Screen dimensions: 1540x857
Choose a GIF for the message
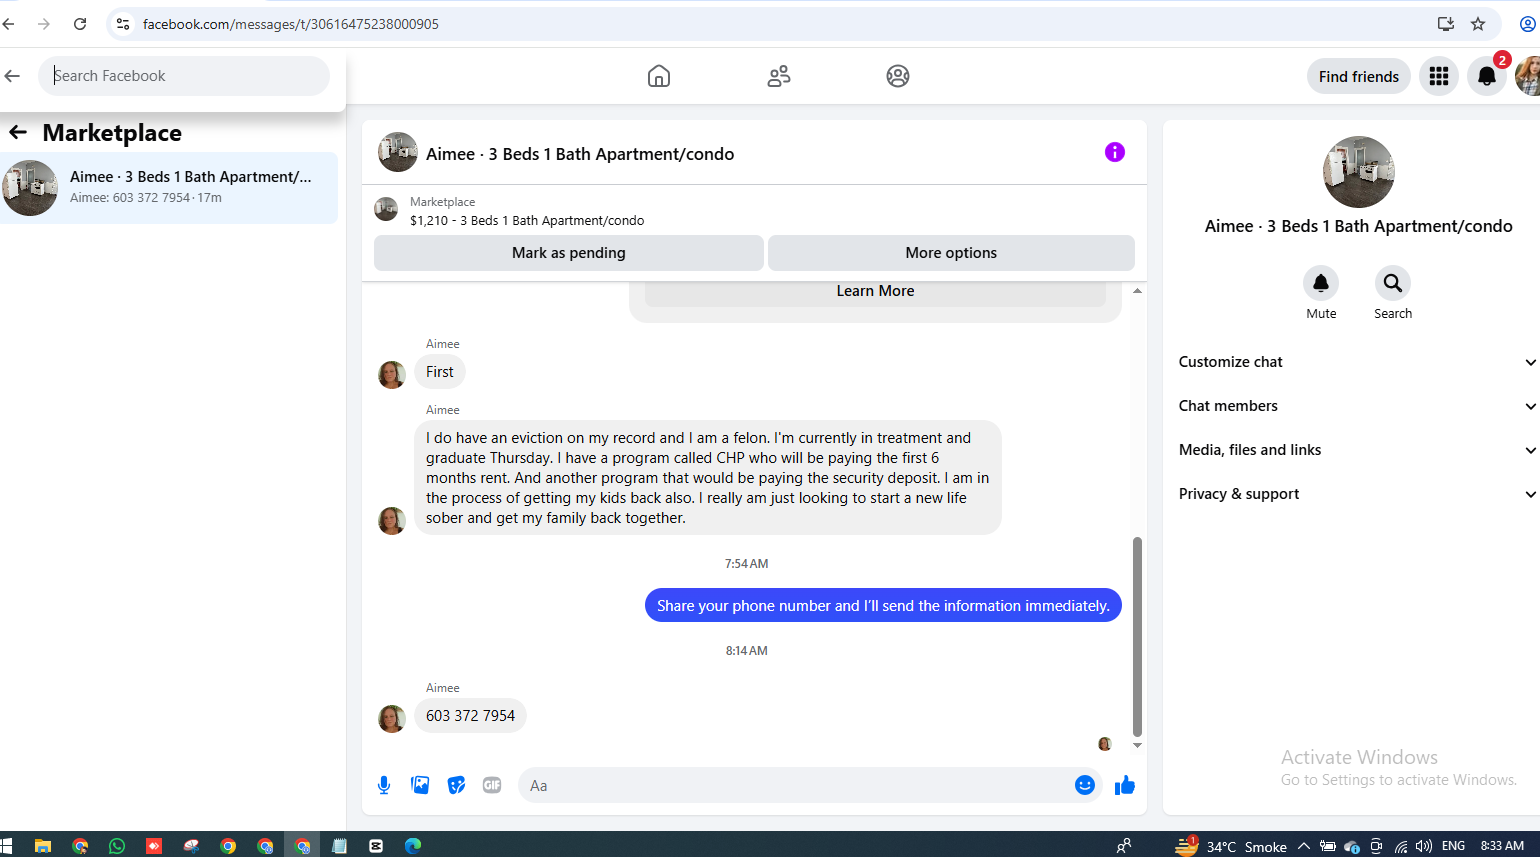pos(492,786)
